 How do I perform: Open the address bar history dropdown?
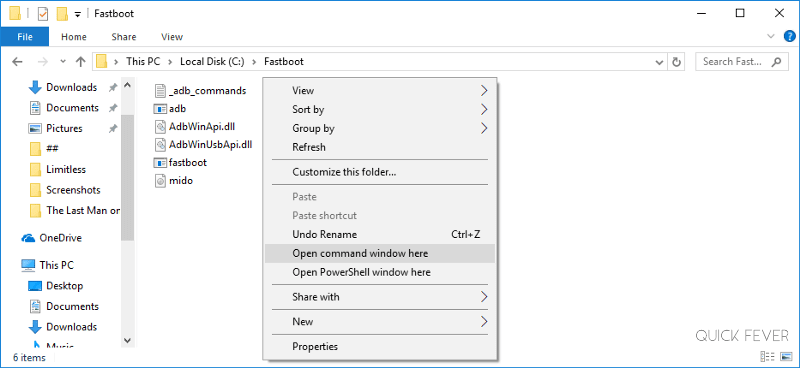658,62
